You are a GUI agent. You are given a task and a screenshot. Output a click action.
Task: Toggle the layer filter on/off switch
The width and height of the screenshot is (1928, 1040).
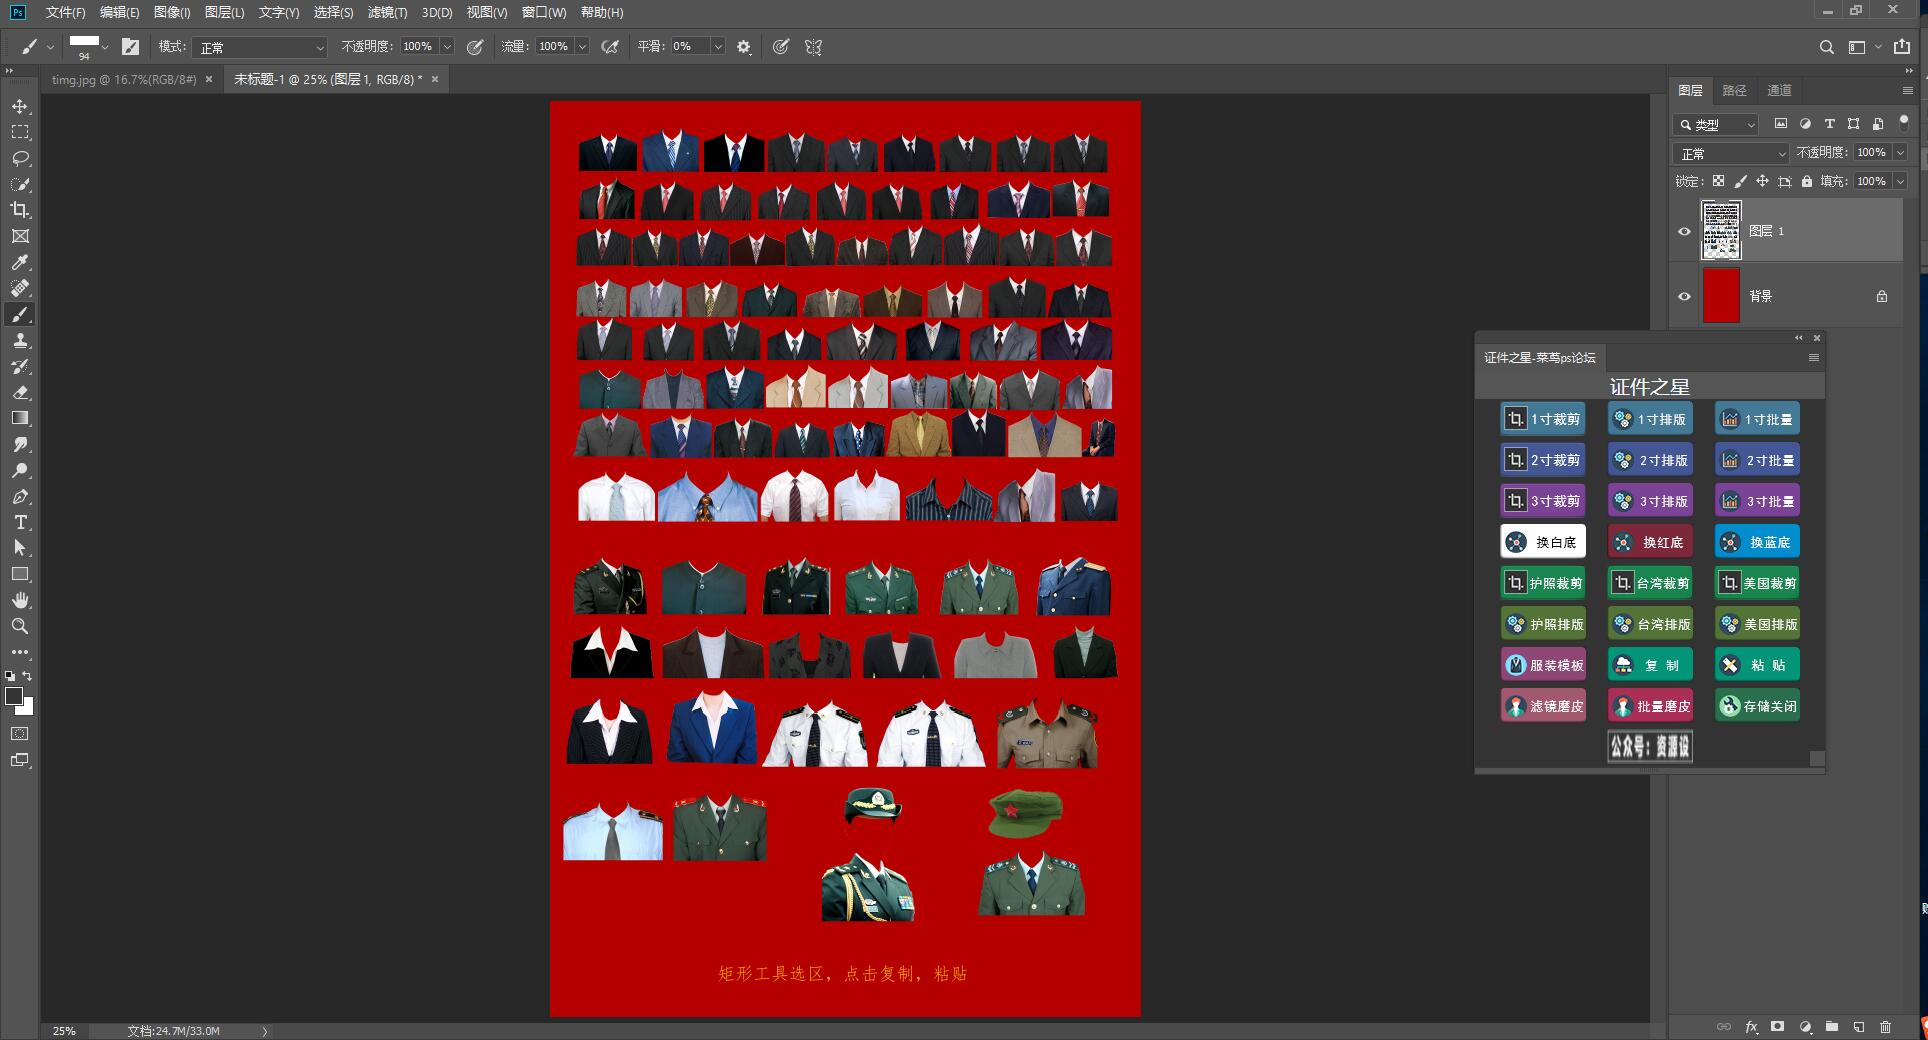point(1903,122)
